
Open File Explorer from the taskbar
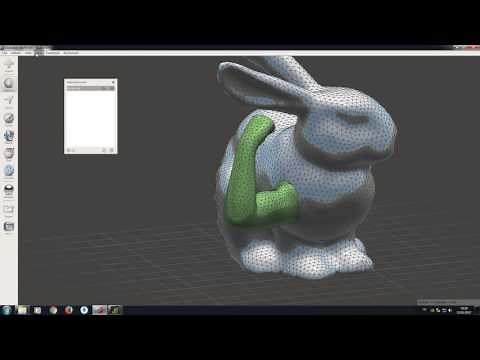22,310
